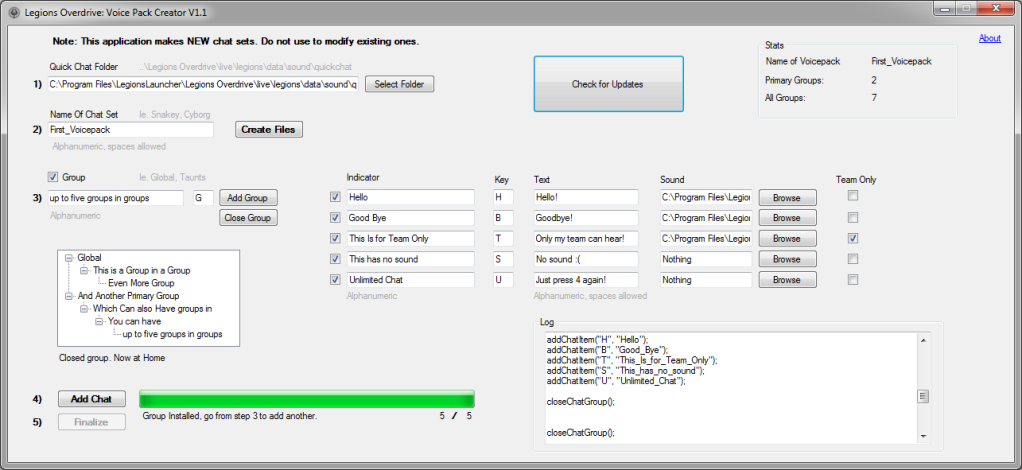Minimize the Voice Pack Creator window
1022x470 pixels.
(x=944, y=8)
